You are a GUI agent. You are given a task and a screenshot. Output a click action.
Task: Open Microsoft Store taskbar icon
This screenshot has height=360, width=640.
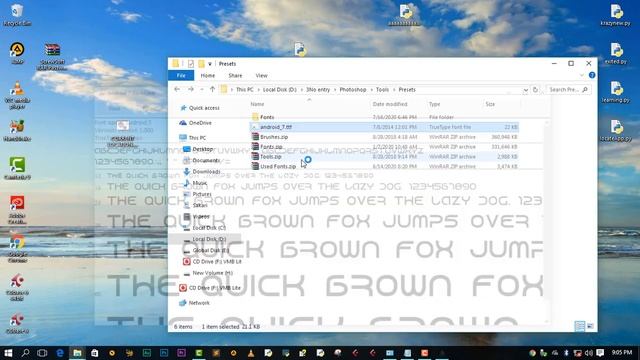click(x=95, y=353)
